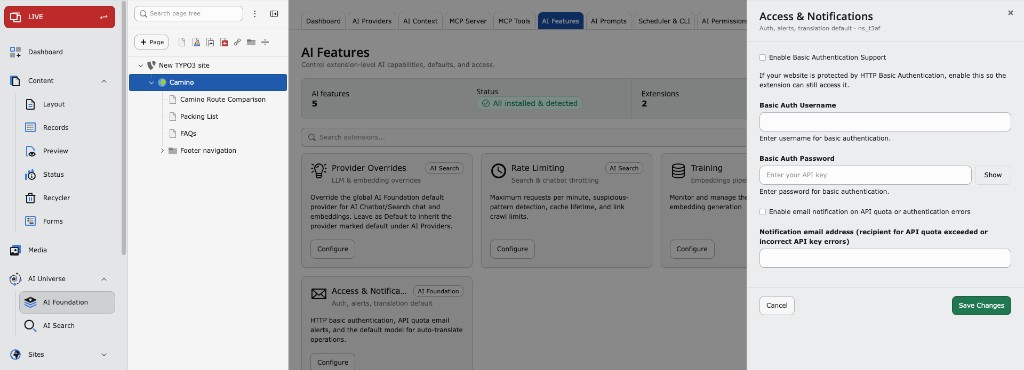Select FAQs page in tree

tap(188, 134)
